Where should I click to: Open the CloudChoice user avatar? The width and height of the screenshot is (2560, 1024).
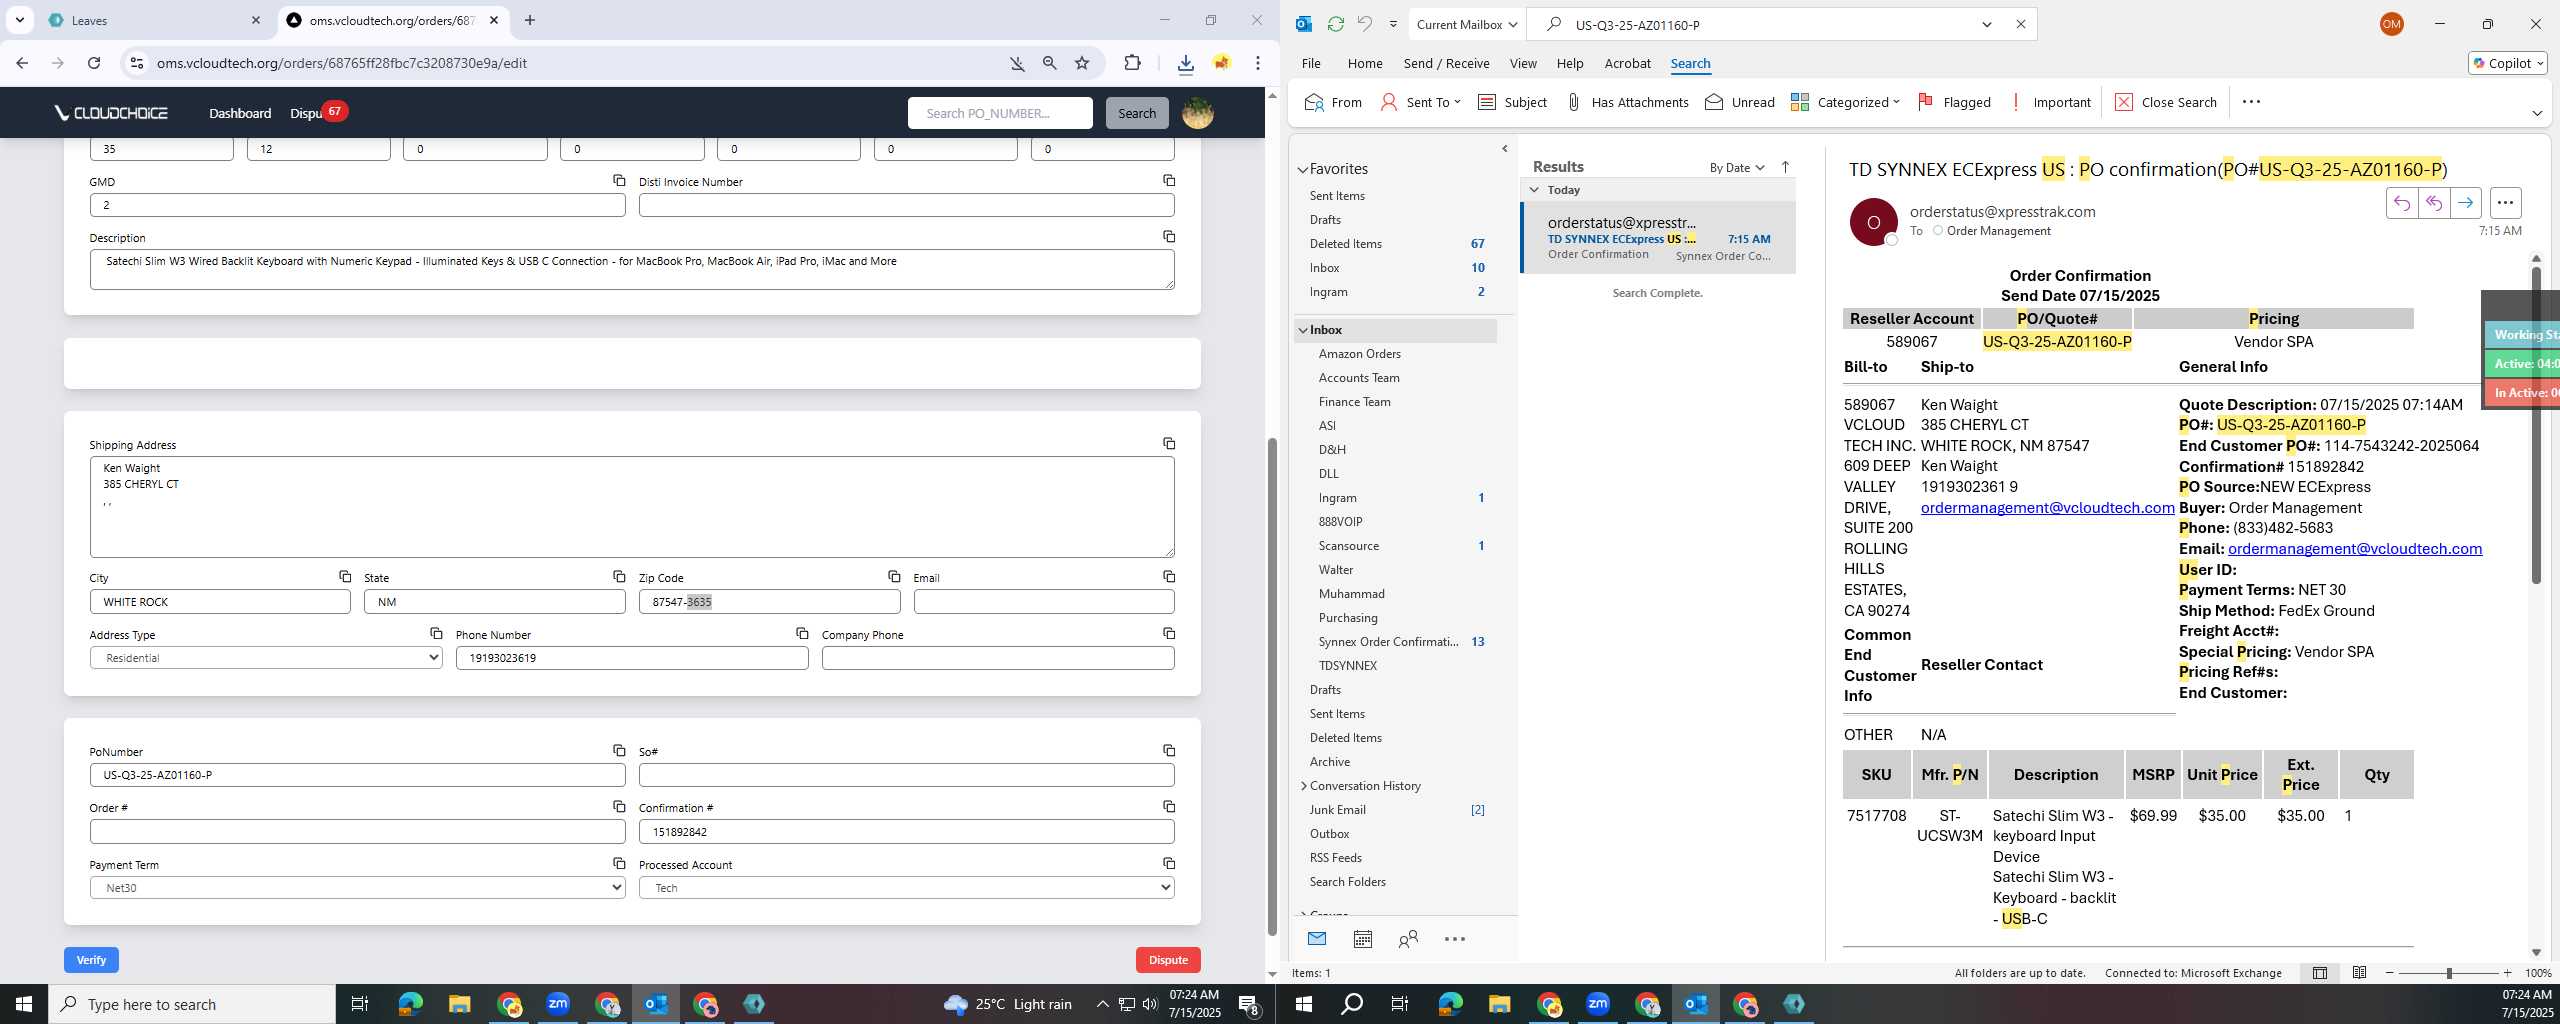click(1197, 113)
